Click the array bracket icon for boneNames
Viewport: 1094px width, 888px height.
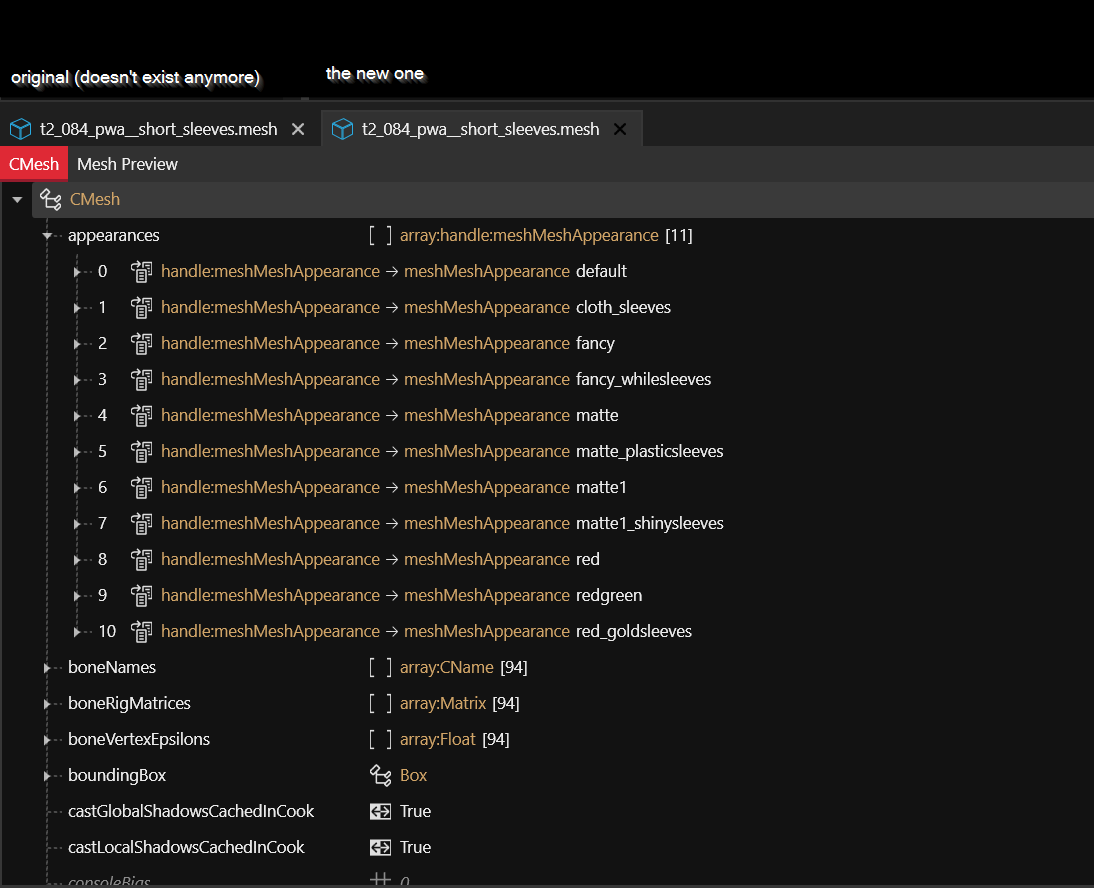[380, 667]
